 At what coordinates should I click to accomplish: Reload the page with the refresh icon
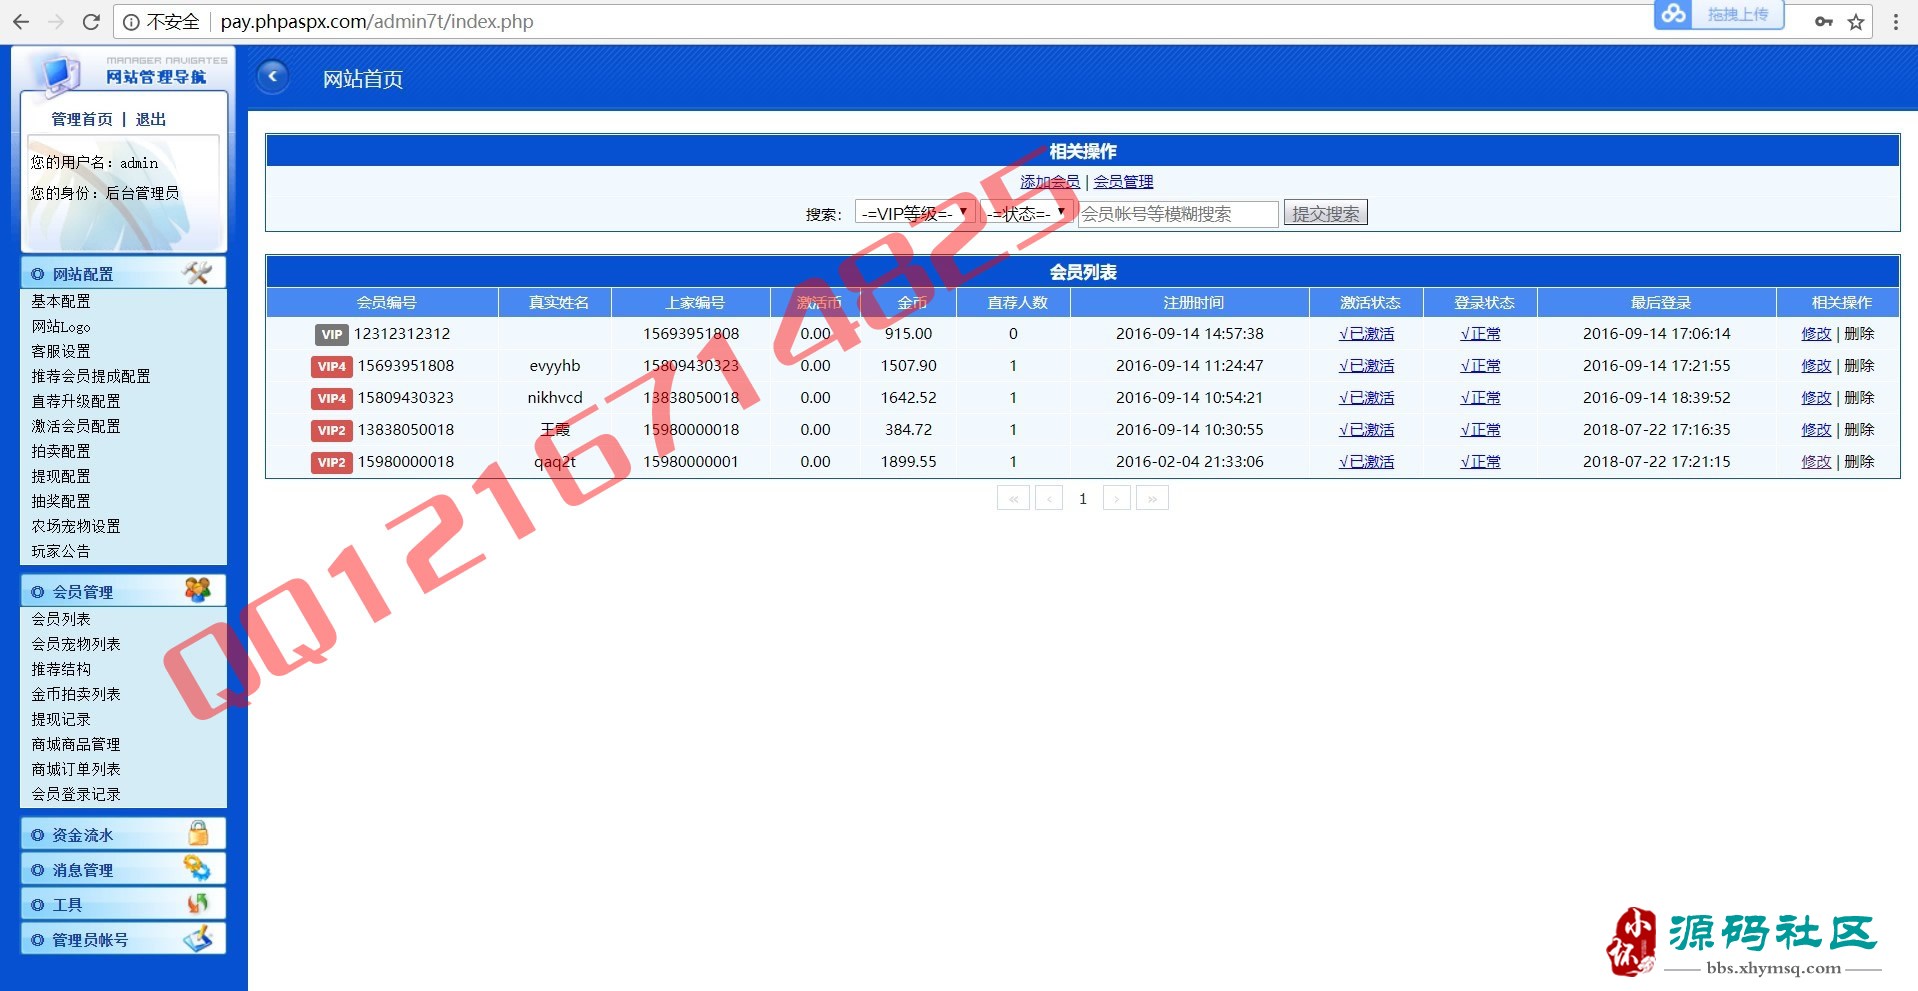[91, 21]
